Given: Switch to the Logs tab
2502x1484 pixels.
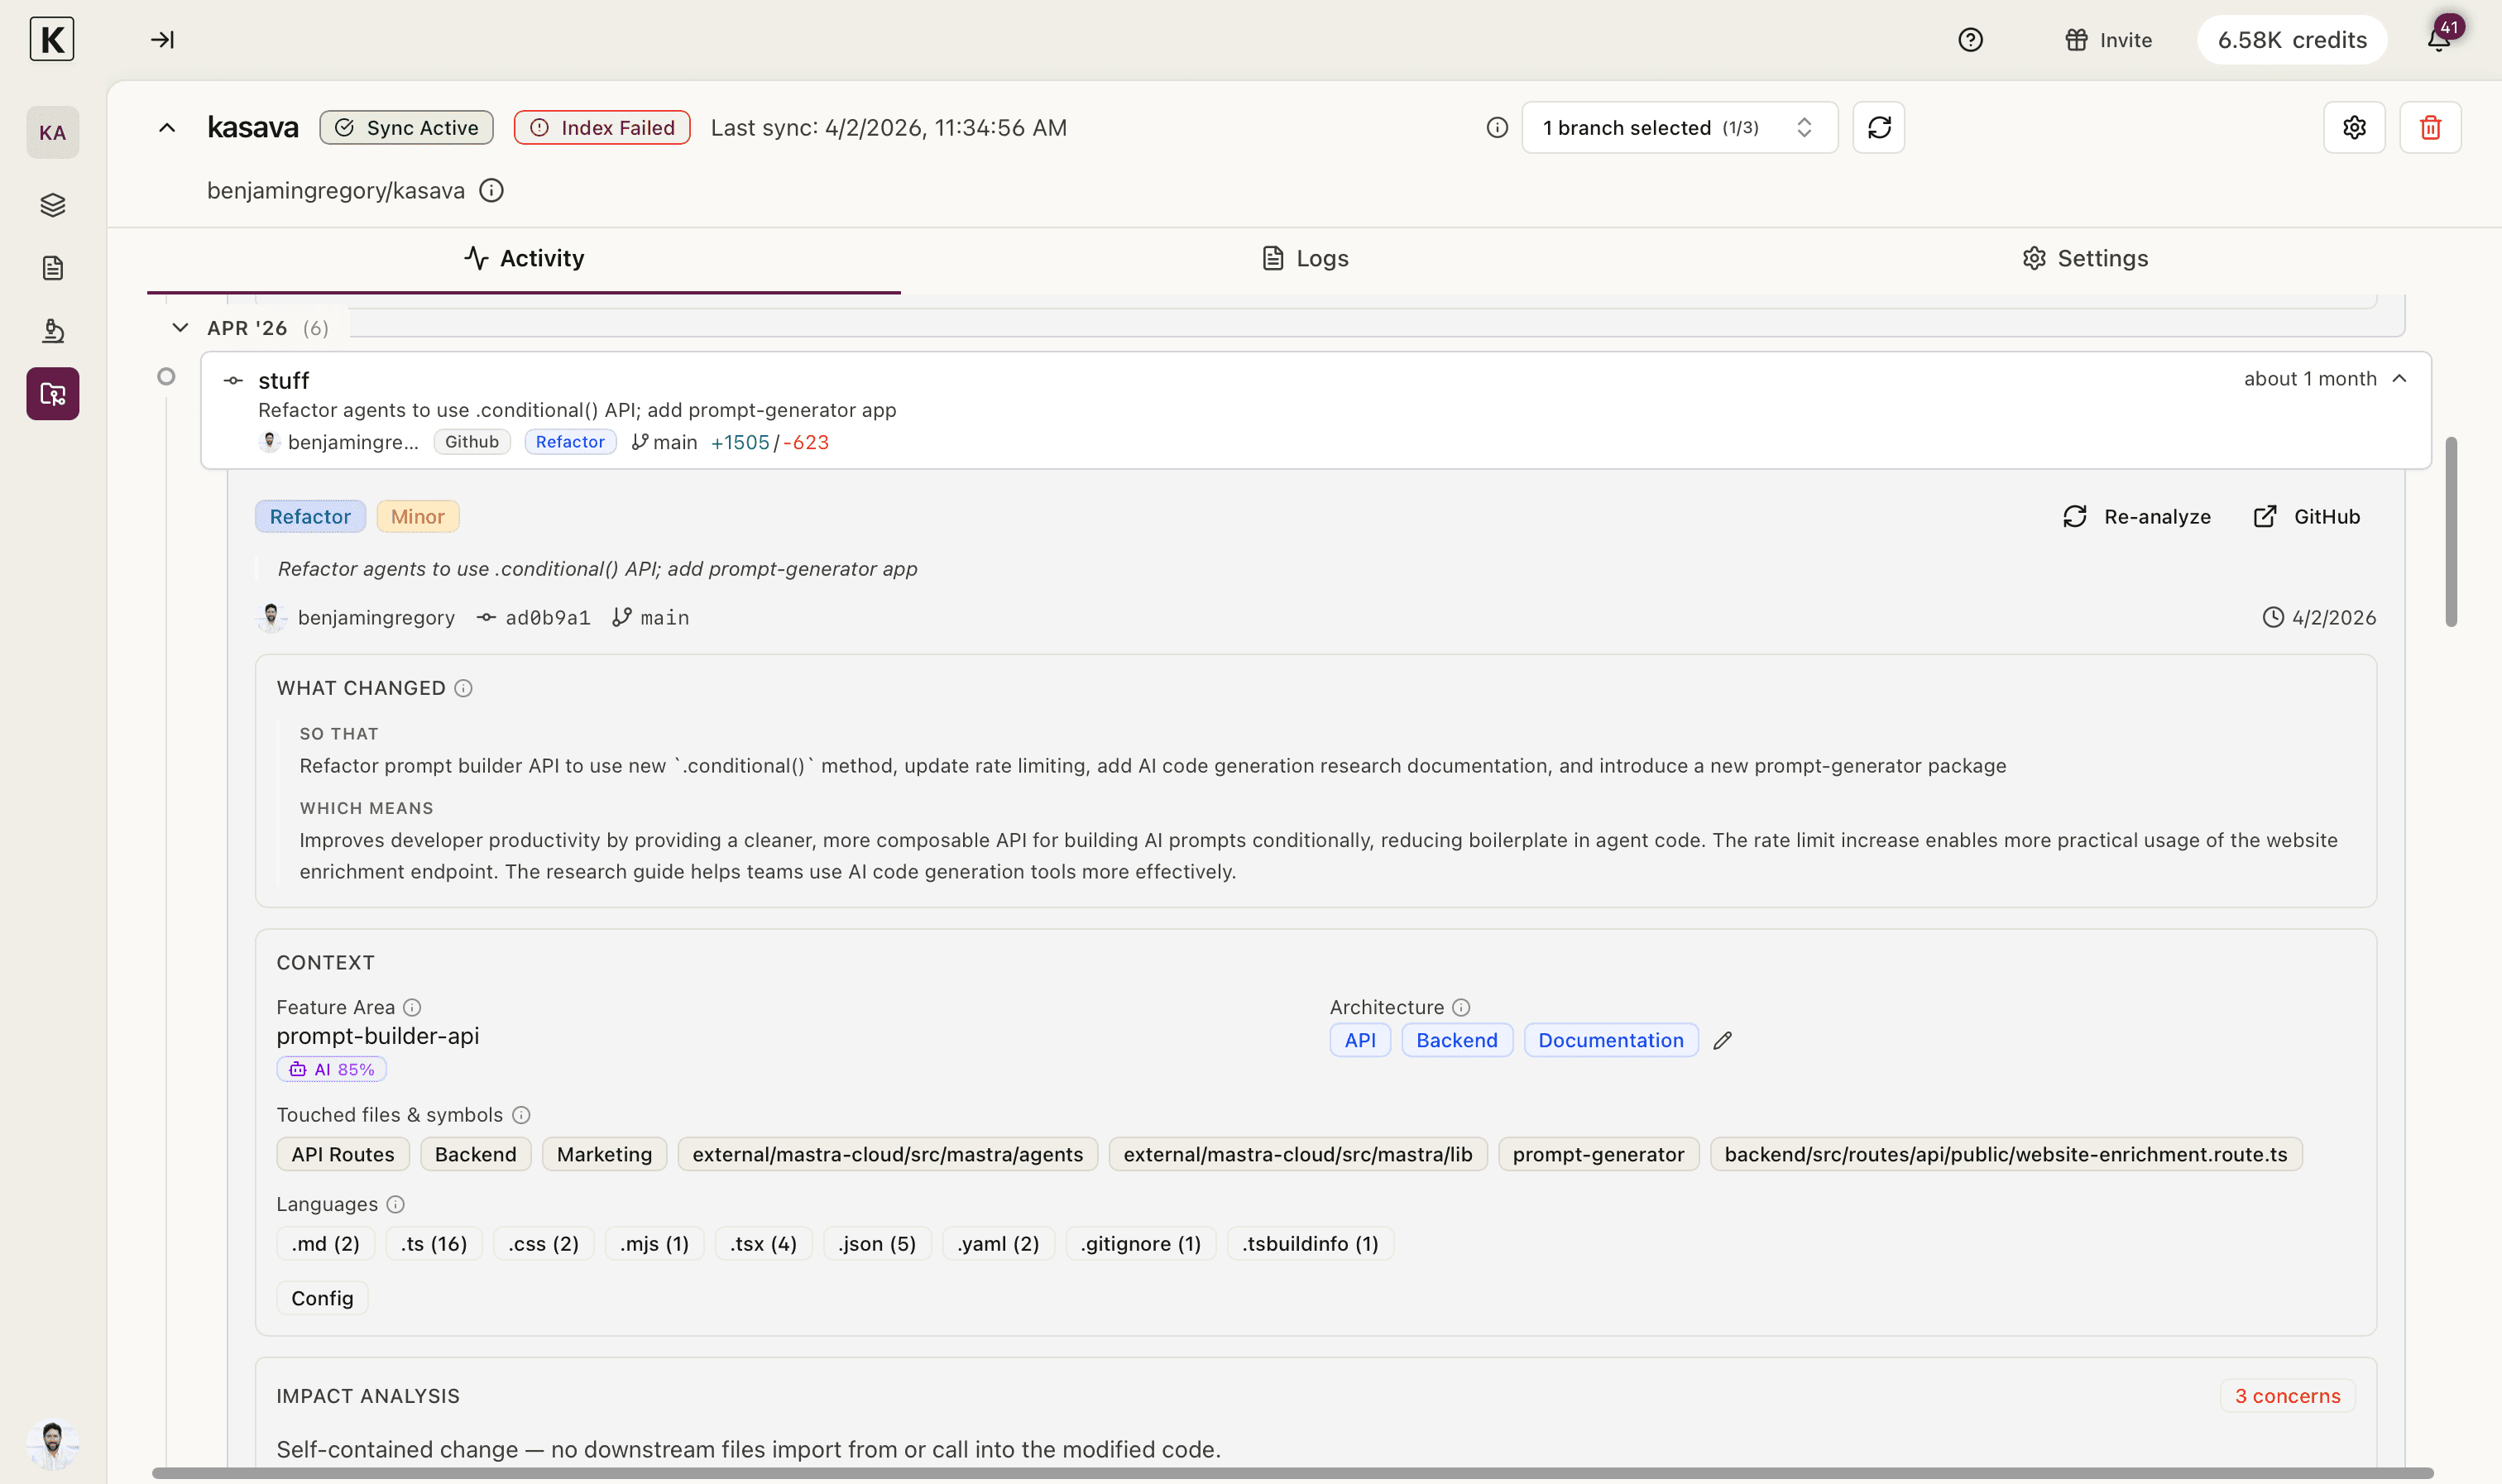Looking at the screenshot, I should (1305, 259).
